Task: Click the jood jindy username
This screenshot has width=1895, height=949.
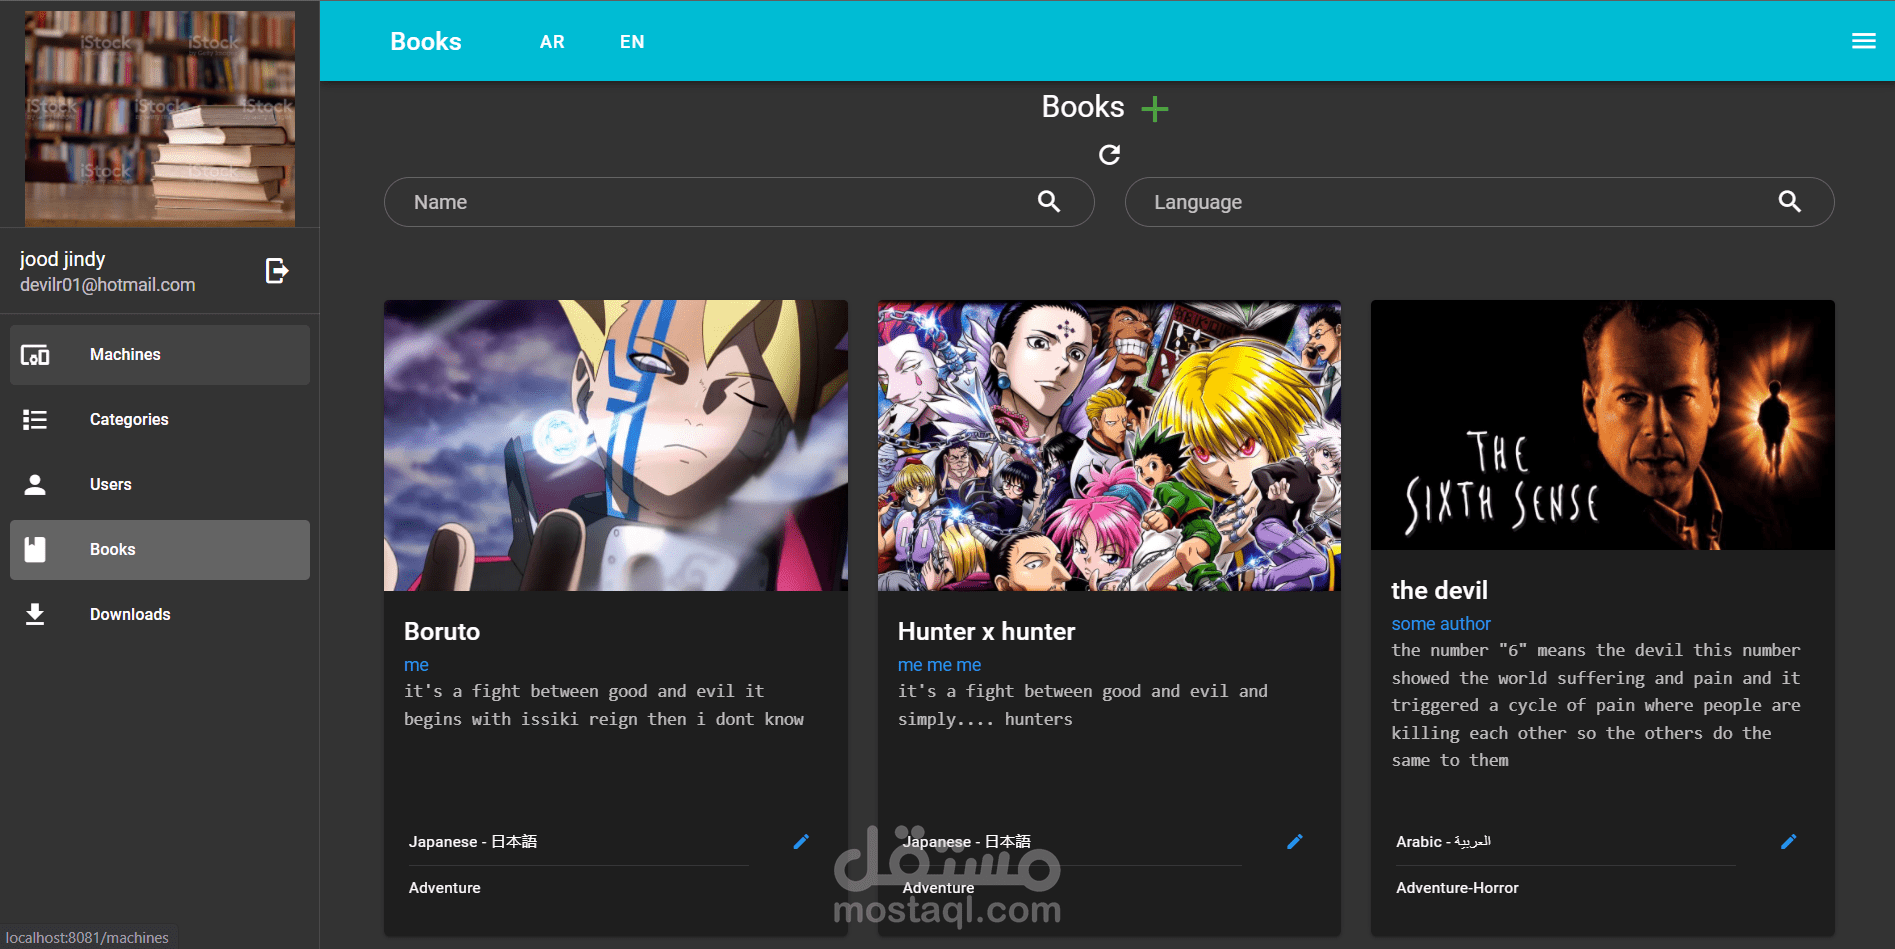Action: click(x=63, y=260)
